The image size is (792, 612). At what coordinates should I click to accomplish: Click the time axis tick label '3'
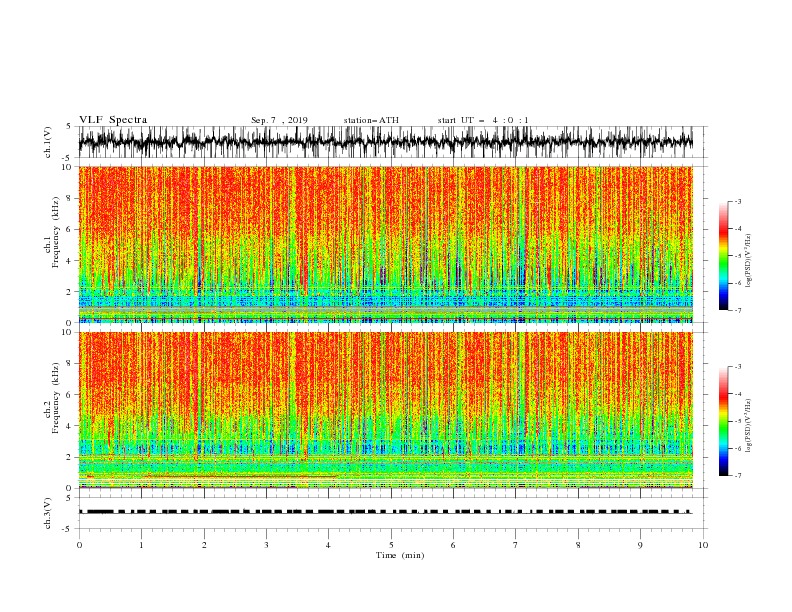[x=266, y=545]
